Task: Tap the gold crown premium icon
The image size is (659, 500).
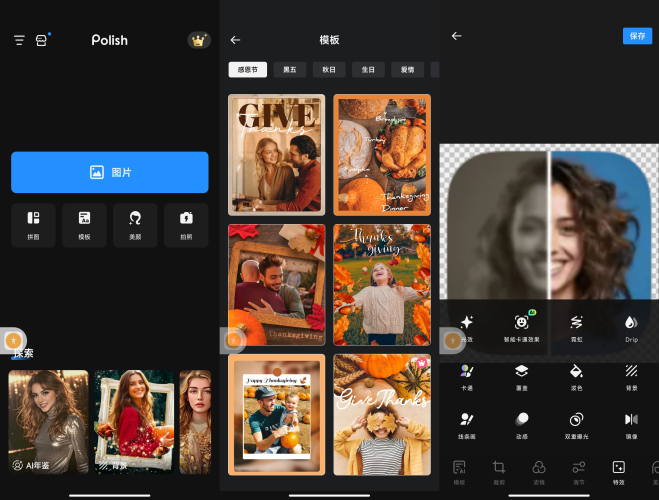Action: pos(199,40)
